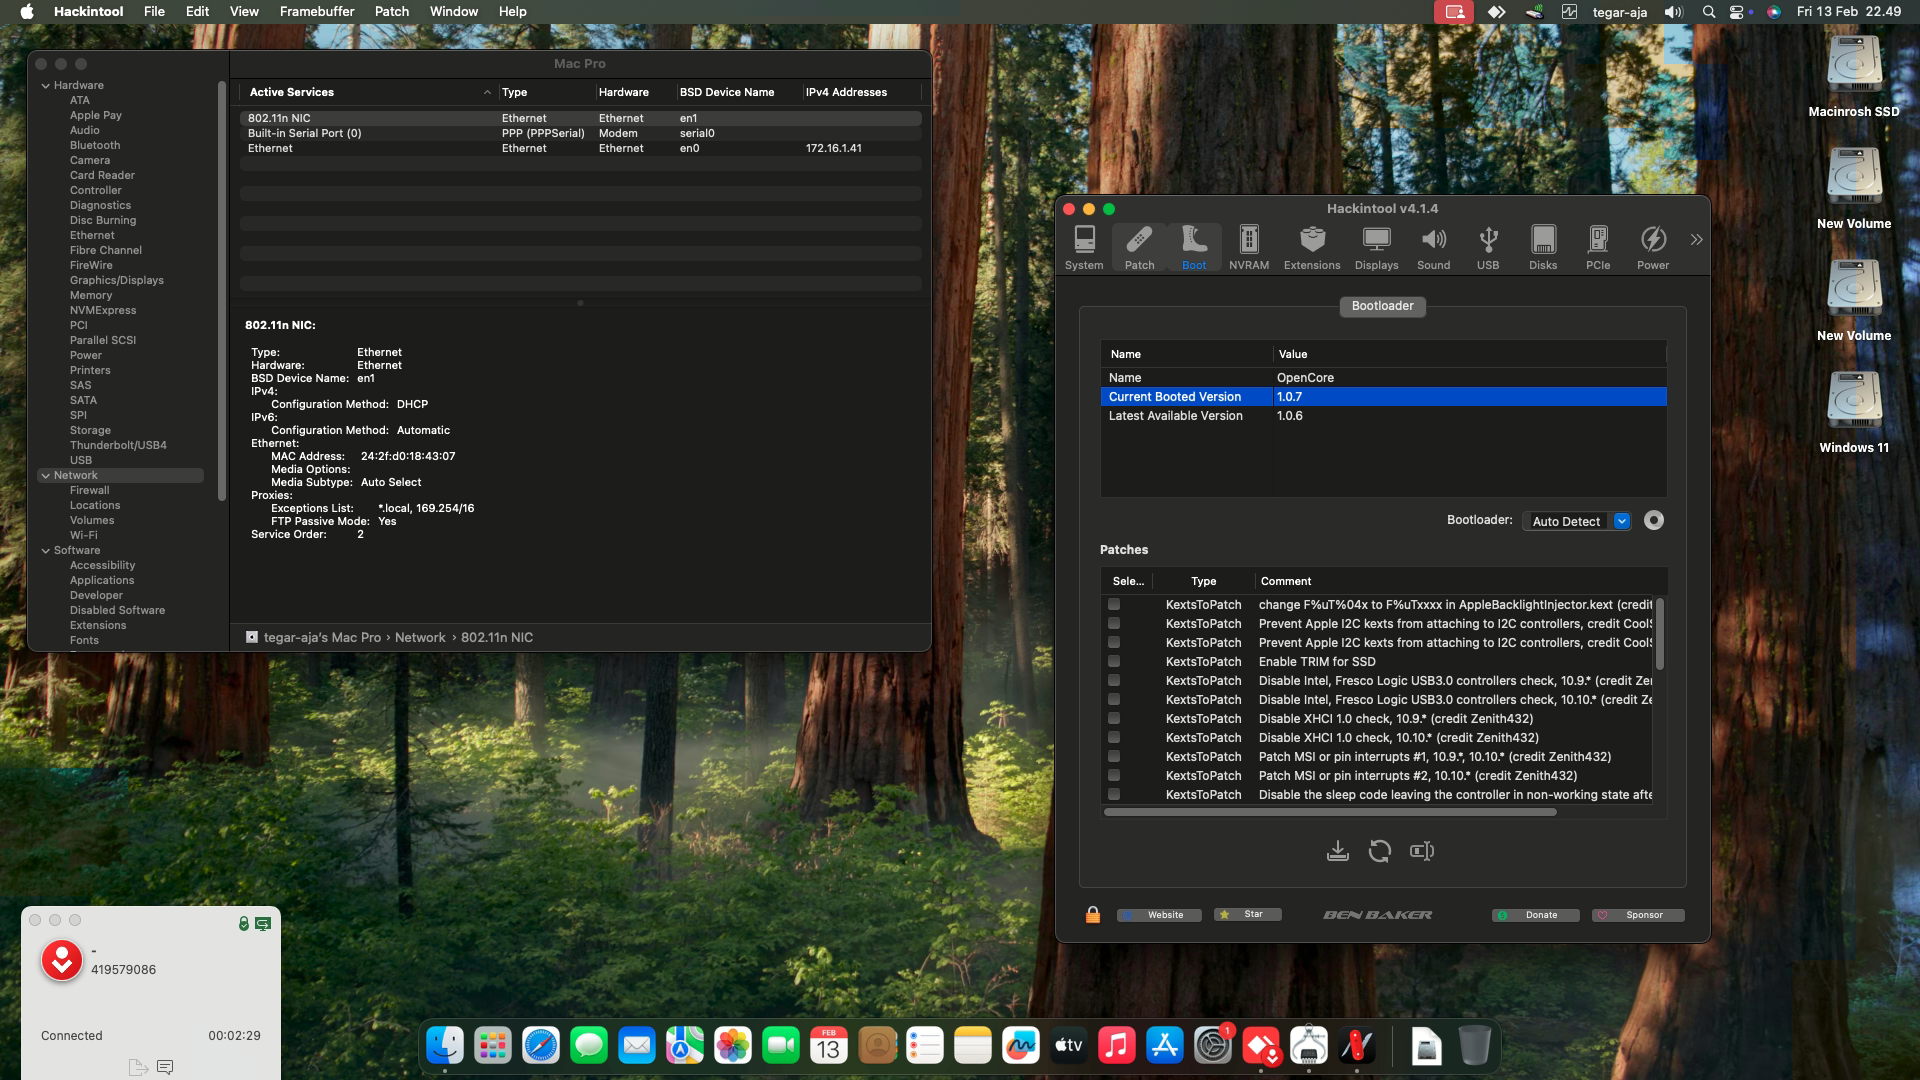Open the chat icon in AnyDesk panel
The height and width of the screenshot is (1080, 1920).
(165, 1067)
